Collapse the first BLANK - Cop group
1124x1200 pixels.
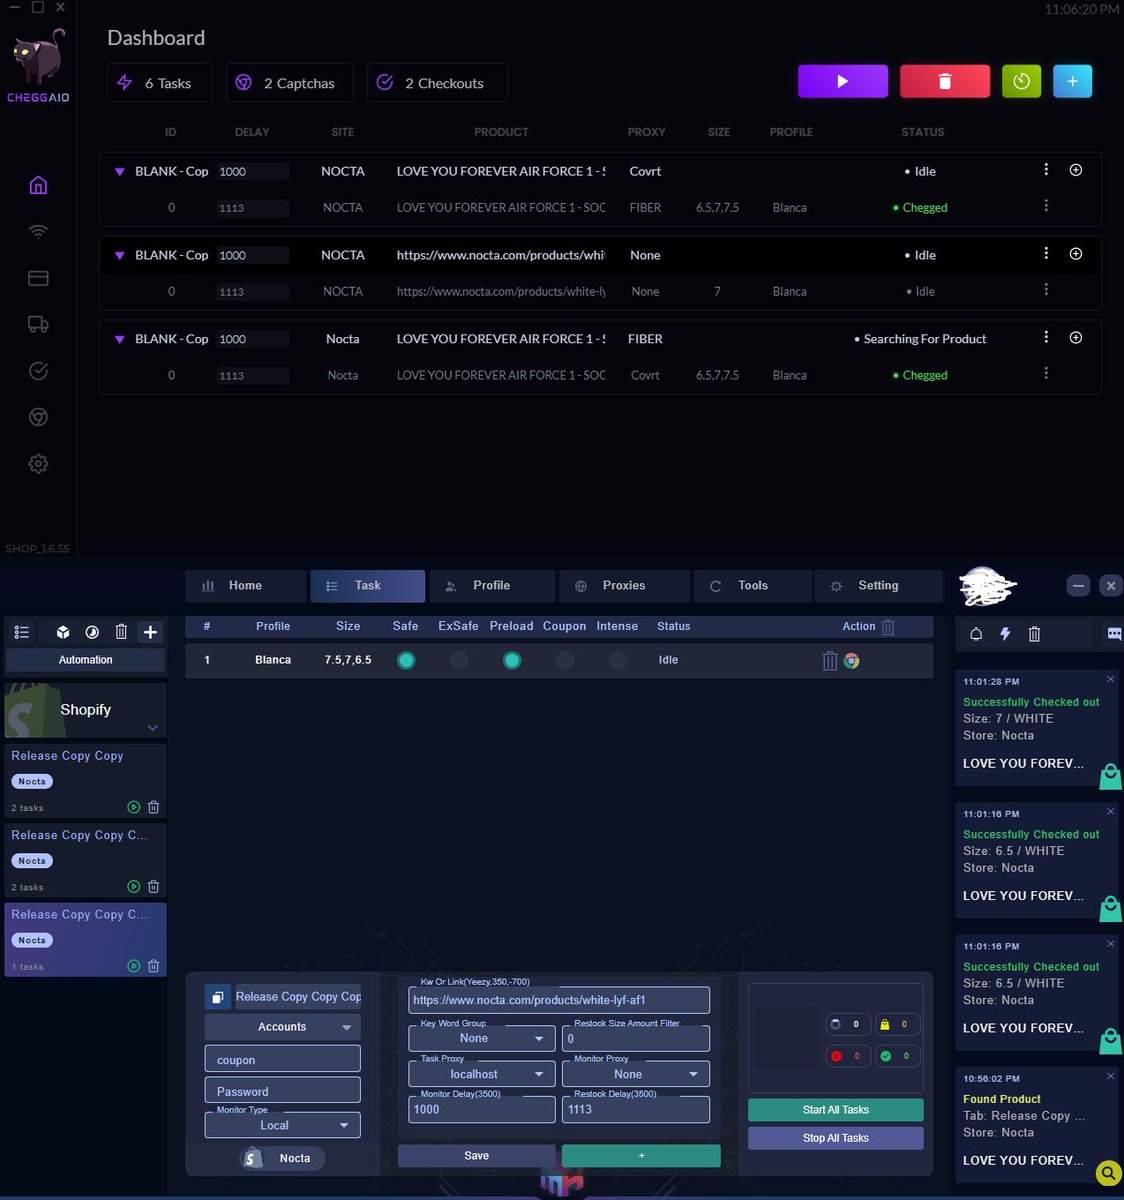click(119, 172)
